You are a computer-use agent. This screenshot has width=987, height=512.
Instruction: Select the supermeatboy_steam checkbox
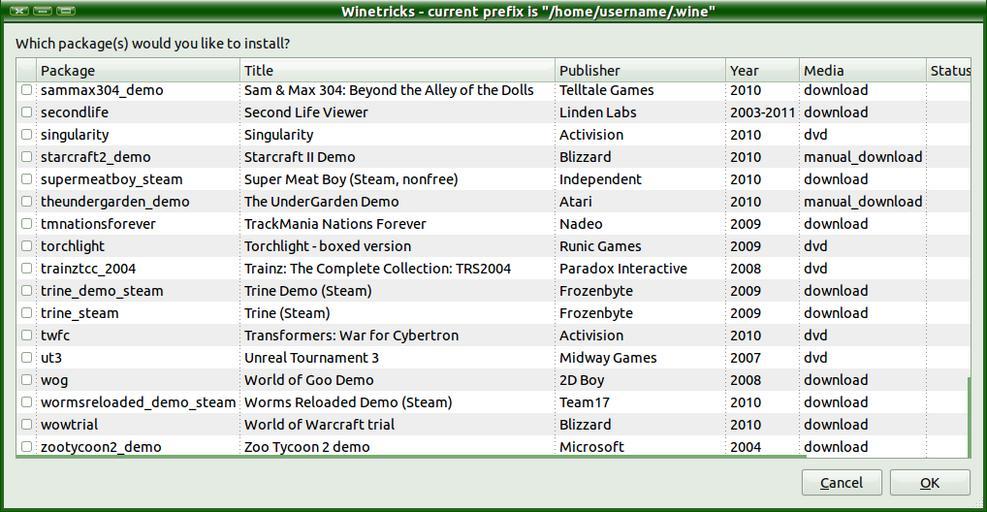(27, 179)
